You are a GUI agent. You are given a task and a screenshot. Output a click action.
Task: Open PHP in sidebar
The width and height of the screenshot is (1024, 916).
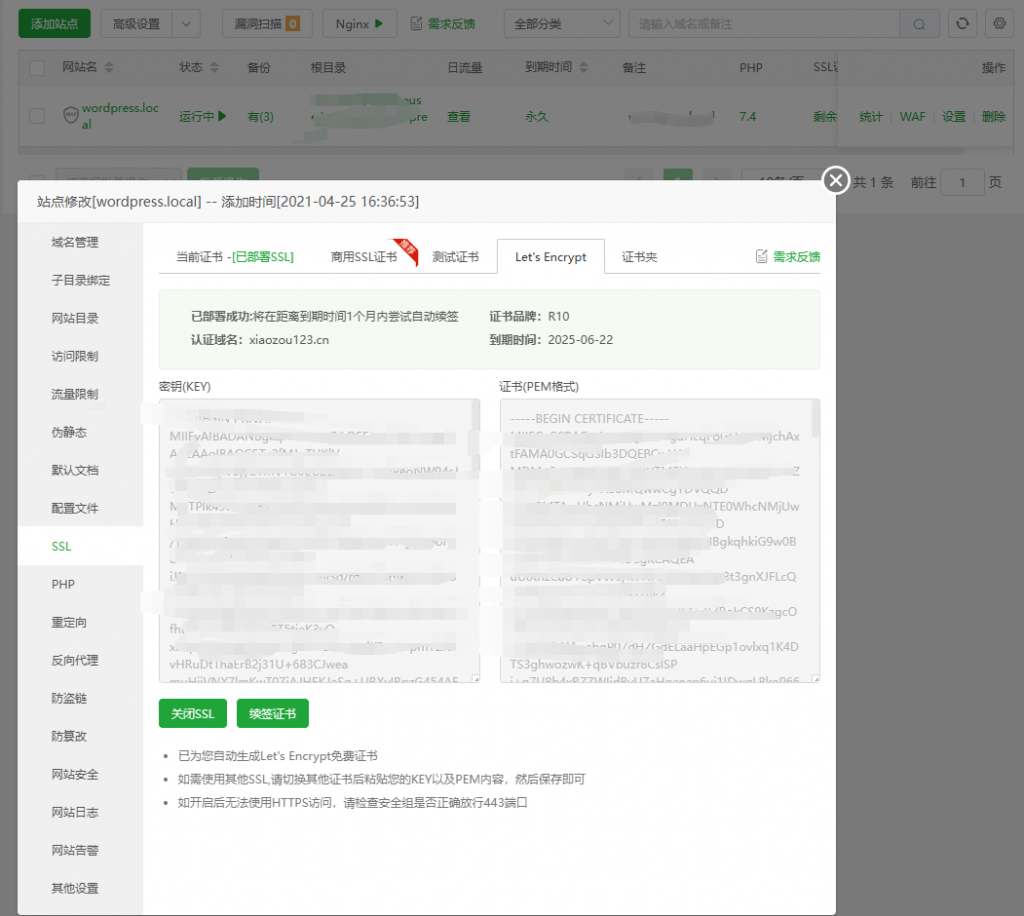tap(63, 584)
